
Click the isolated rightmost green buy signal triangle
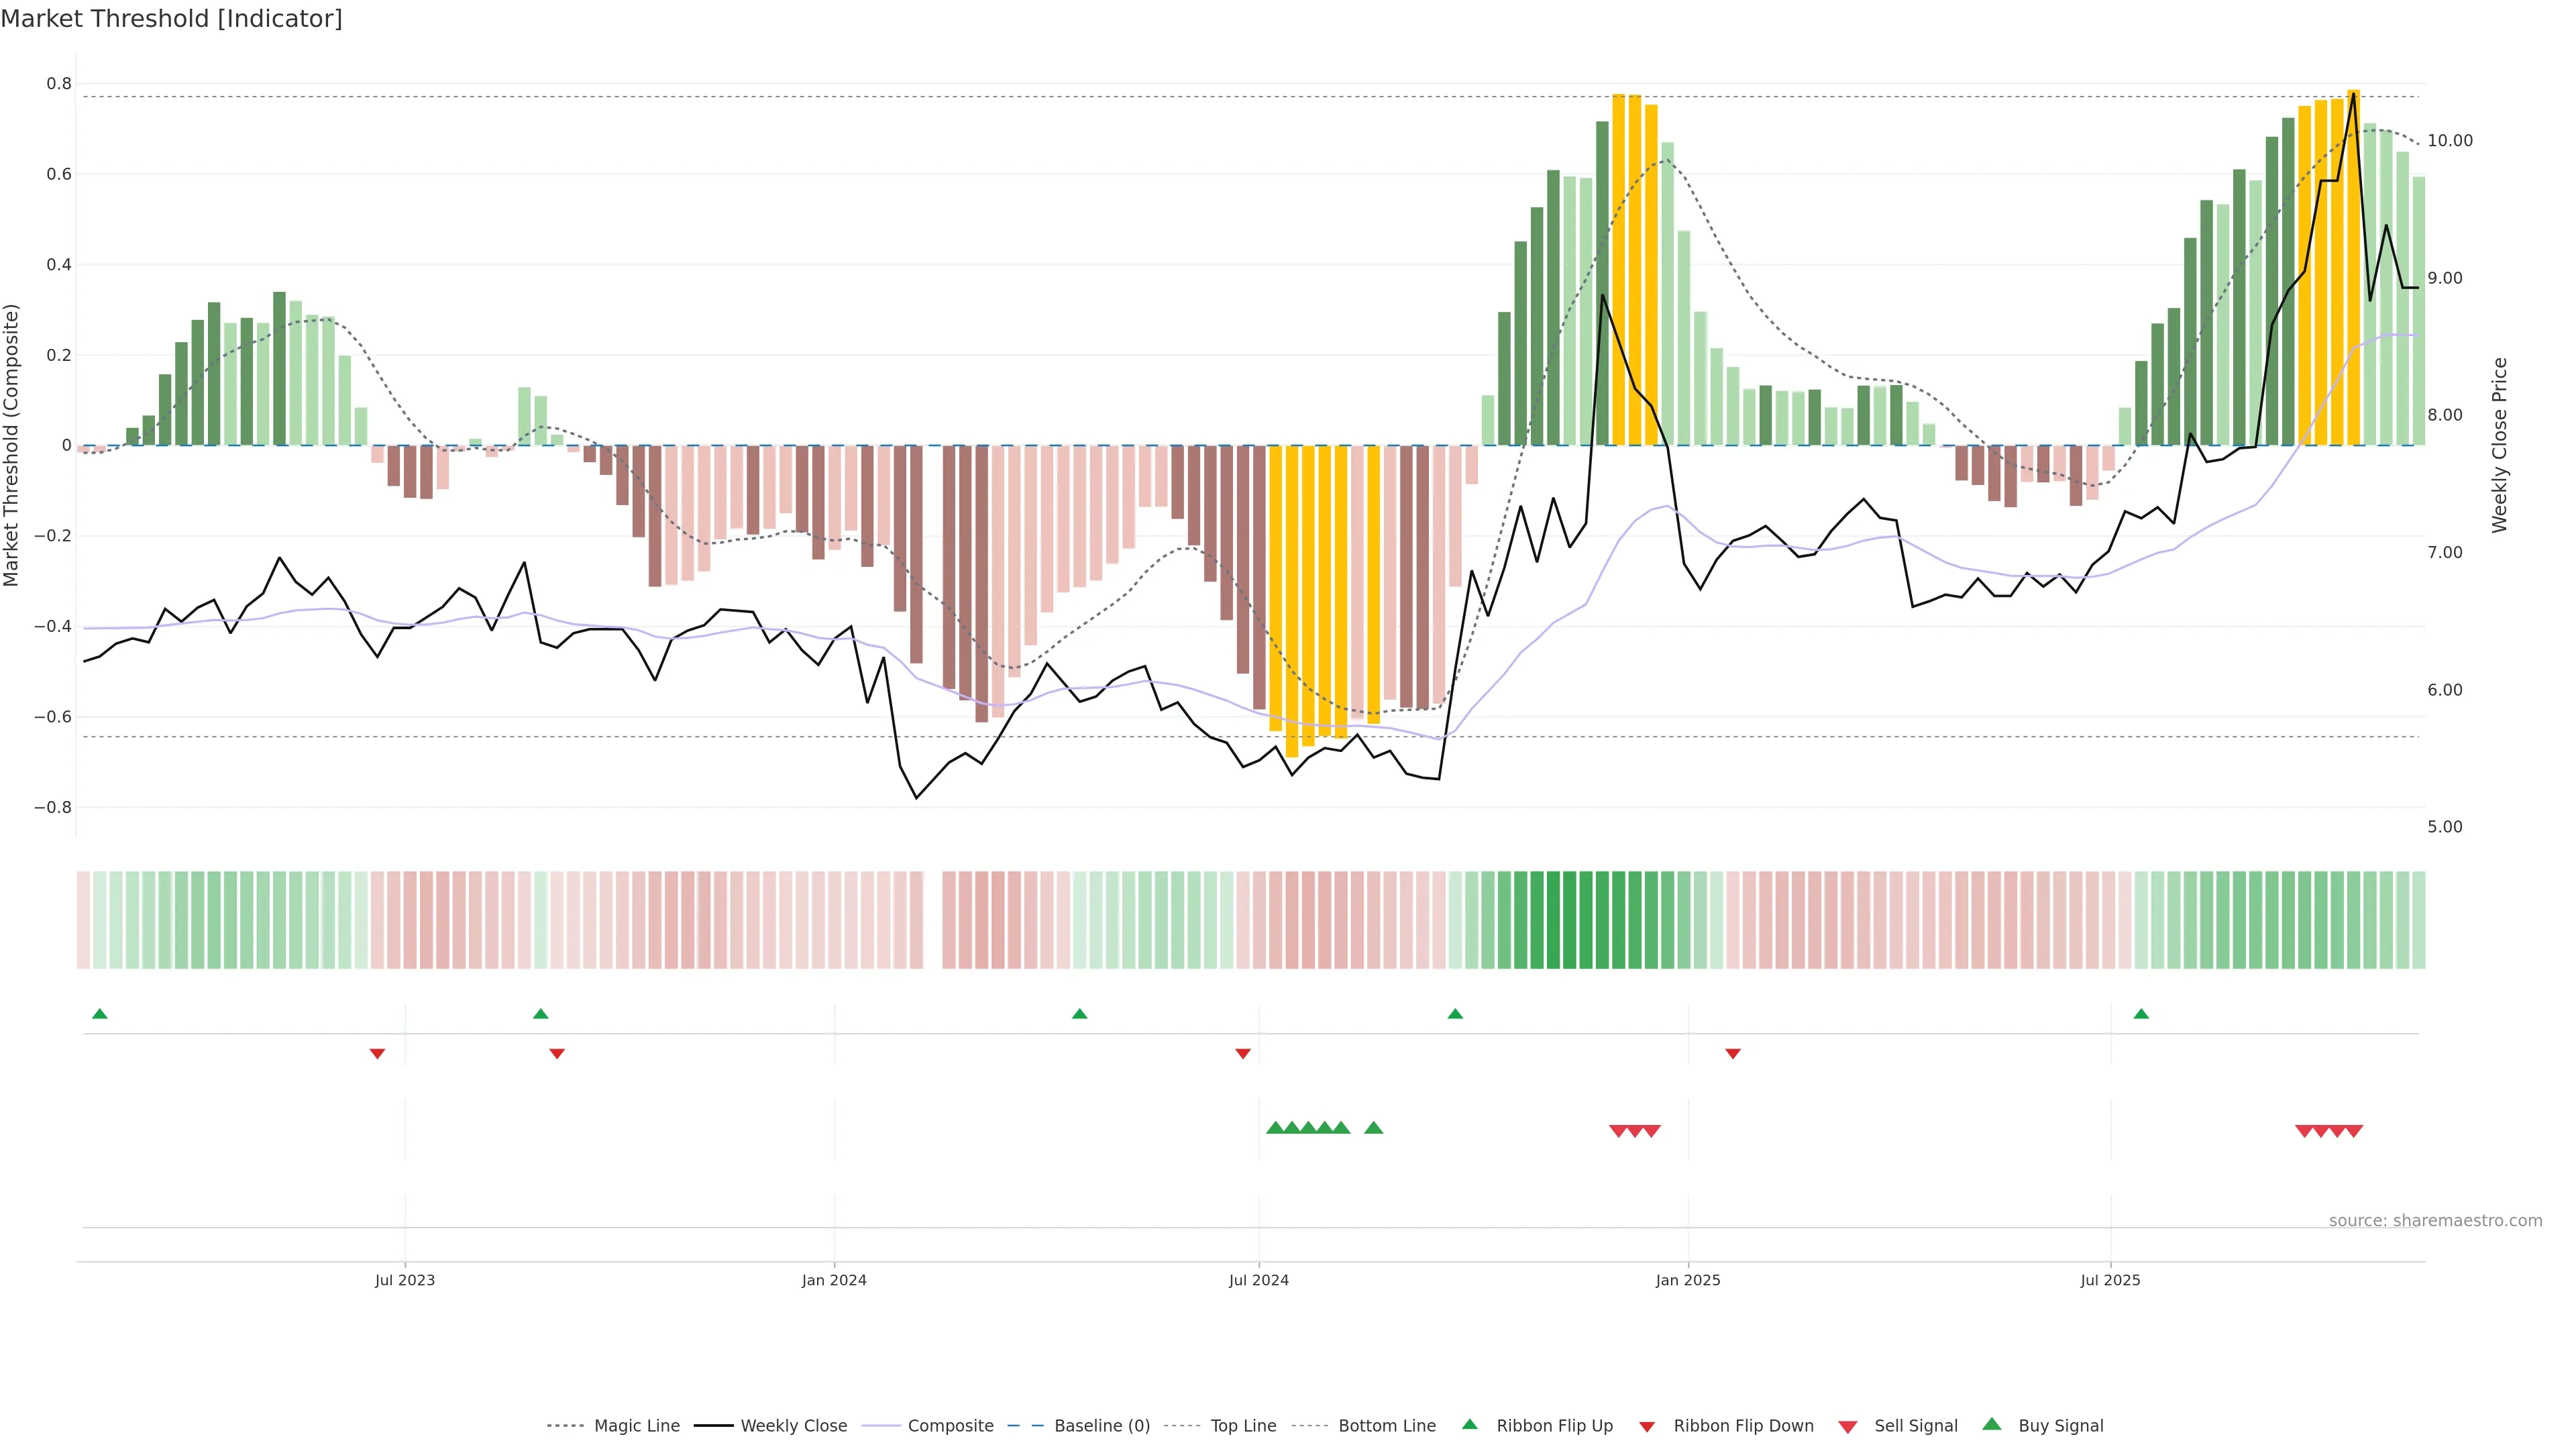click(x=1374, y=1128)
